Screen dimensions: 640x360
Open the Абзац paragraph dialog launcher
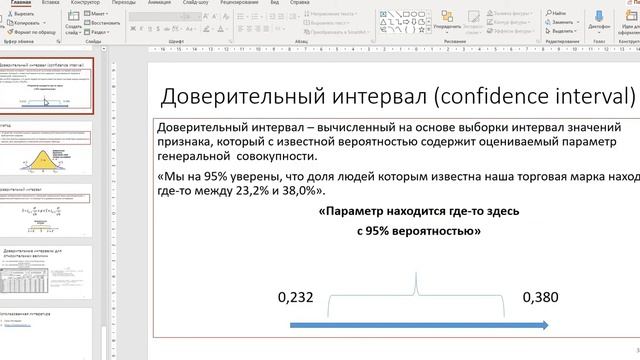[x=372, y=42]
